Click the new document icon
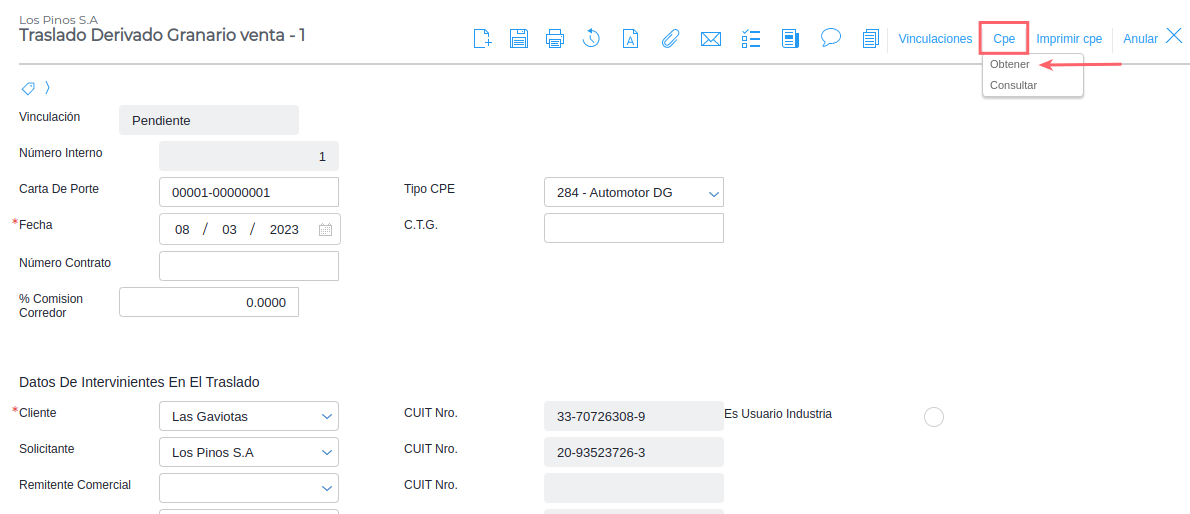This screenshot has width=1190, height=514. tap(482, 38)
